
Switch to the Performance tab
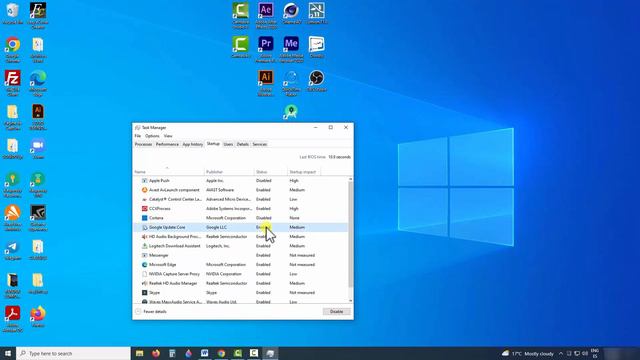pyautogui.click(x=167, y=144)
